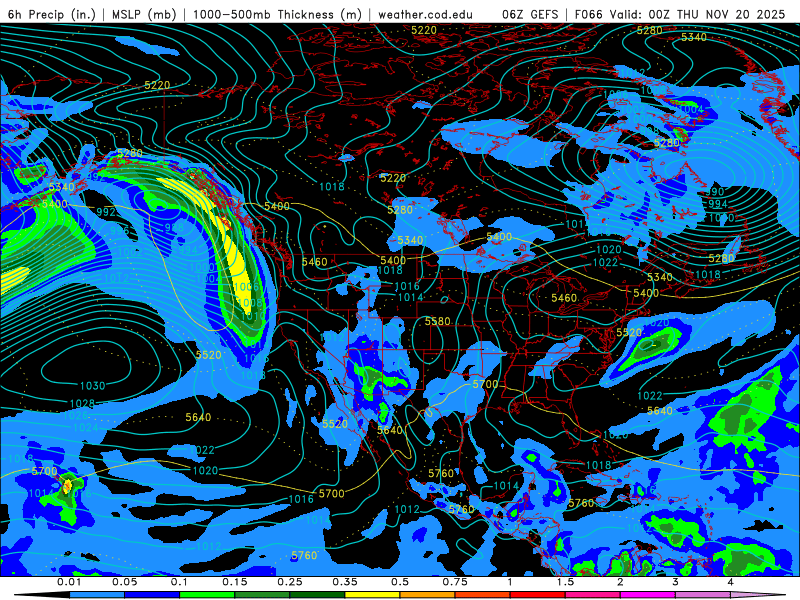This screenshot has width=800, height=600.
Task: Click the red 1–1.5 legend swatch
Action: tap(538, 595)
